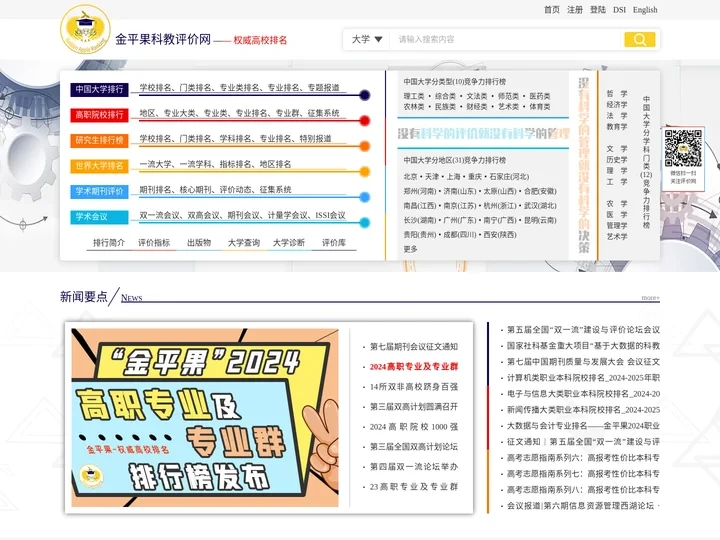Open 2024高职院校1000强 news item
720x540 pixels.
tap(414, 427)
